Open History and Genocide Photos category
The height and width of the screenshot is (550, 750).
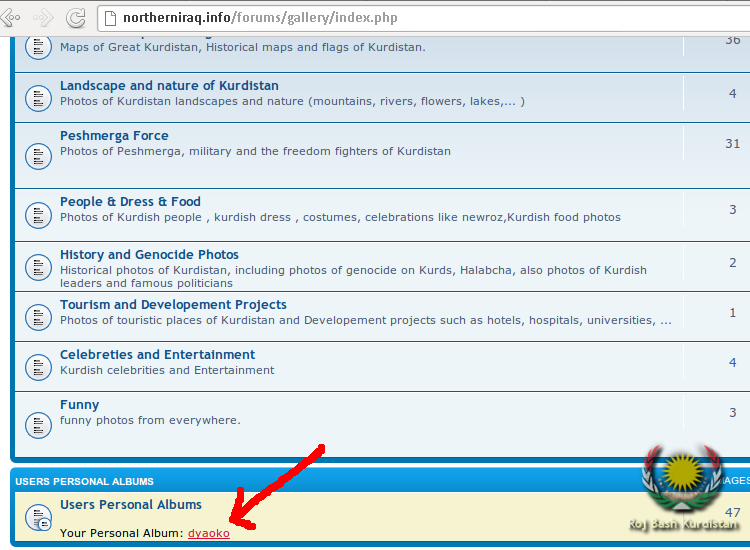click(x=149, y=255)
